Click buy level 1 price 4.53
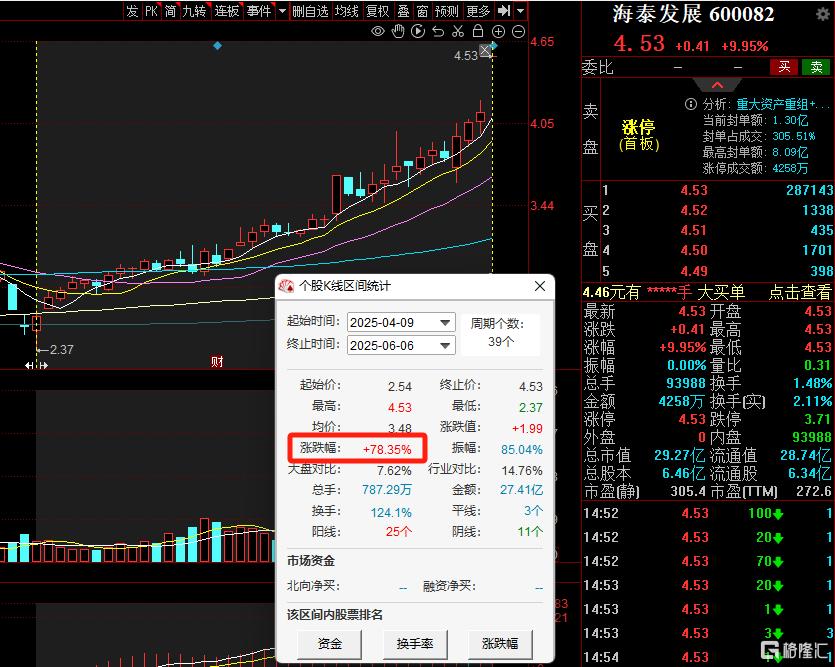The width and height of the screenshot is (835, 667). click(x=694, y=190)
